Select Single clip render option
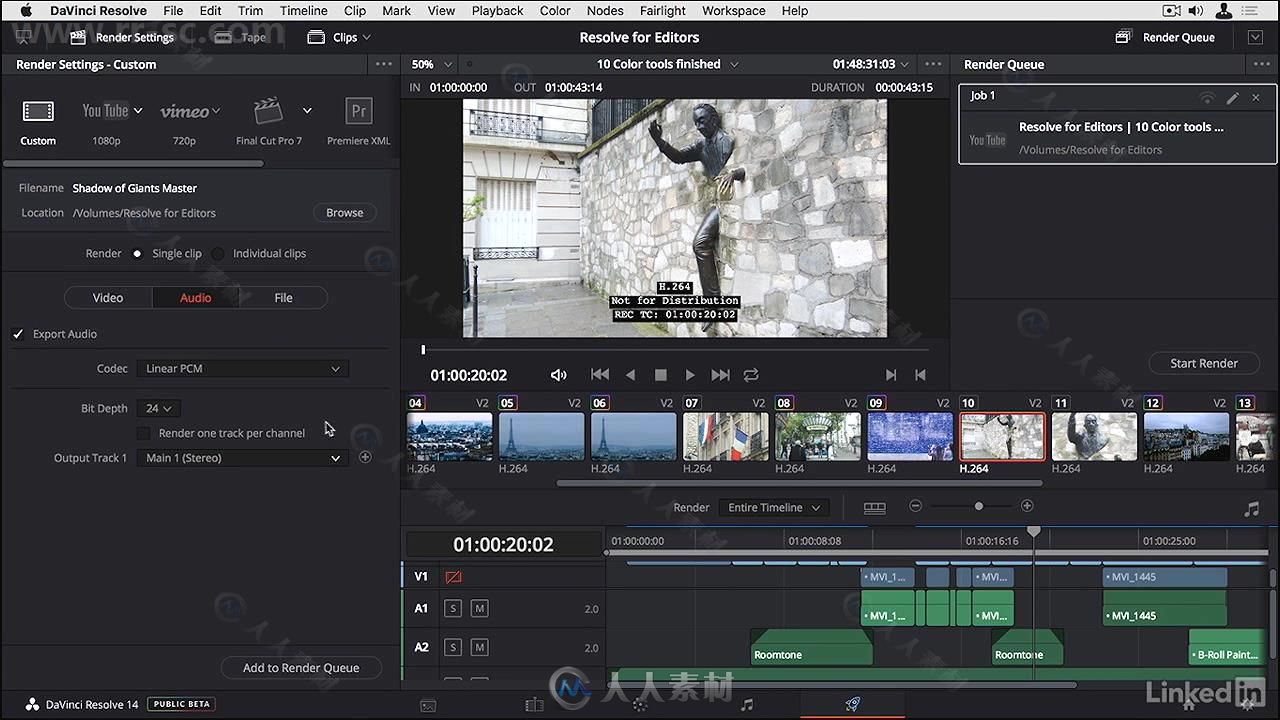This screenshot has height=720, width=1280. (137, 254)
